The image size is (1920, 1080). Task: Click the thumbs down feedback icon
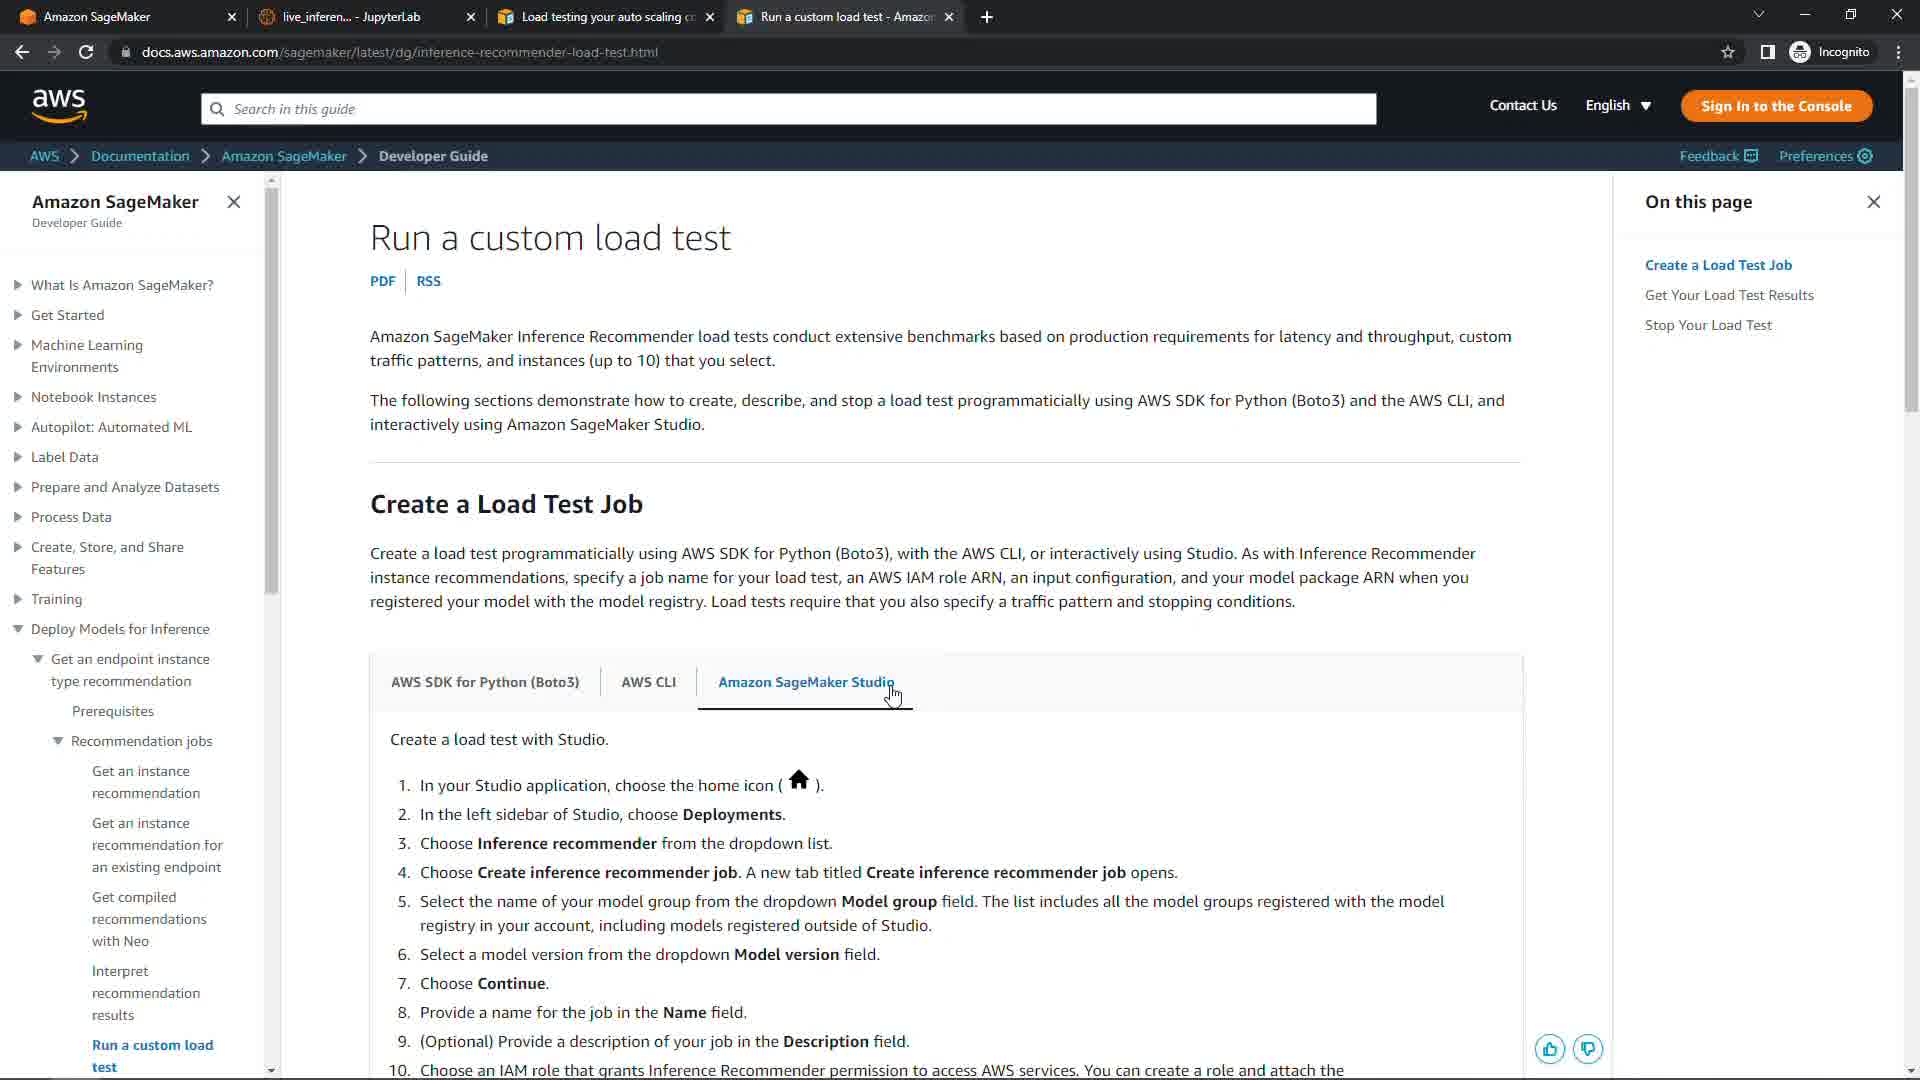(1588, 1049)
